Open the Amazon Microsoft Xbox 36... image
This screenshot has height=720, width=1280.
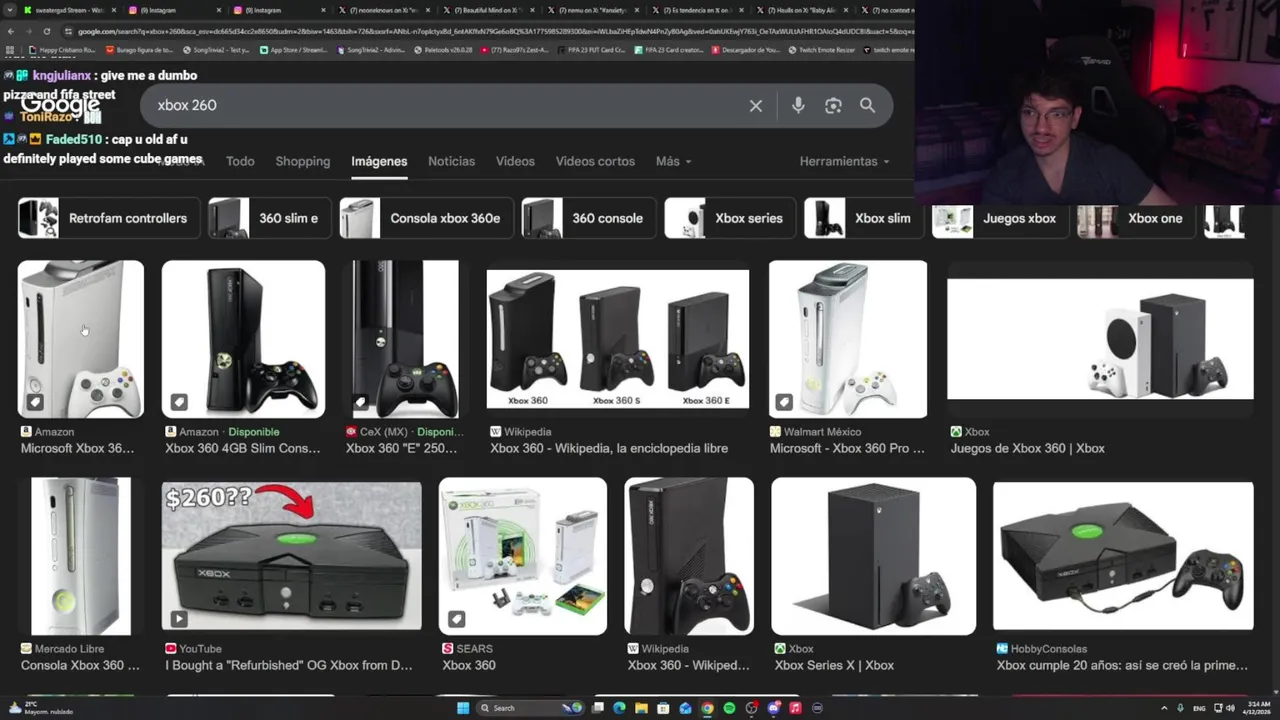pos(80,339)
